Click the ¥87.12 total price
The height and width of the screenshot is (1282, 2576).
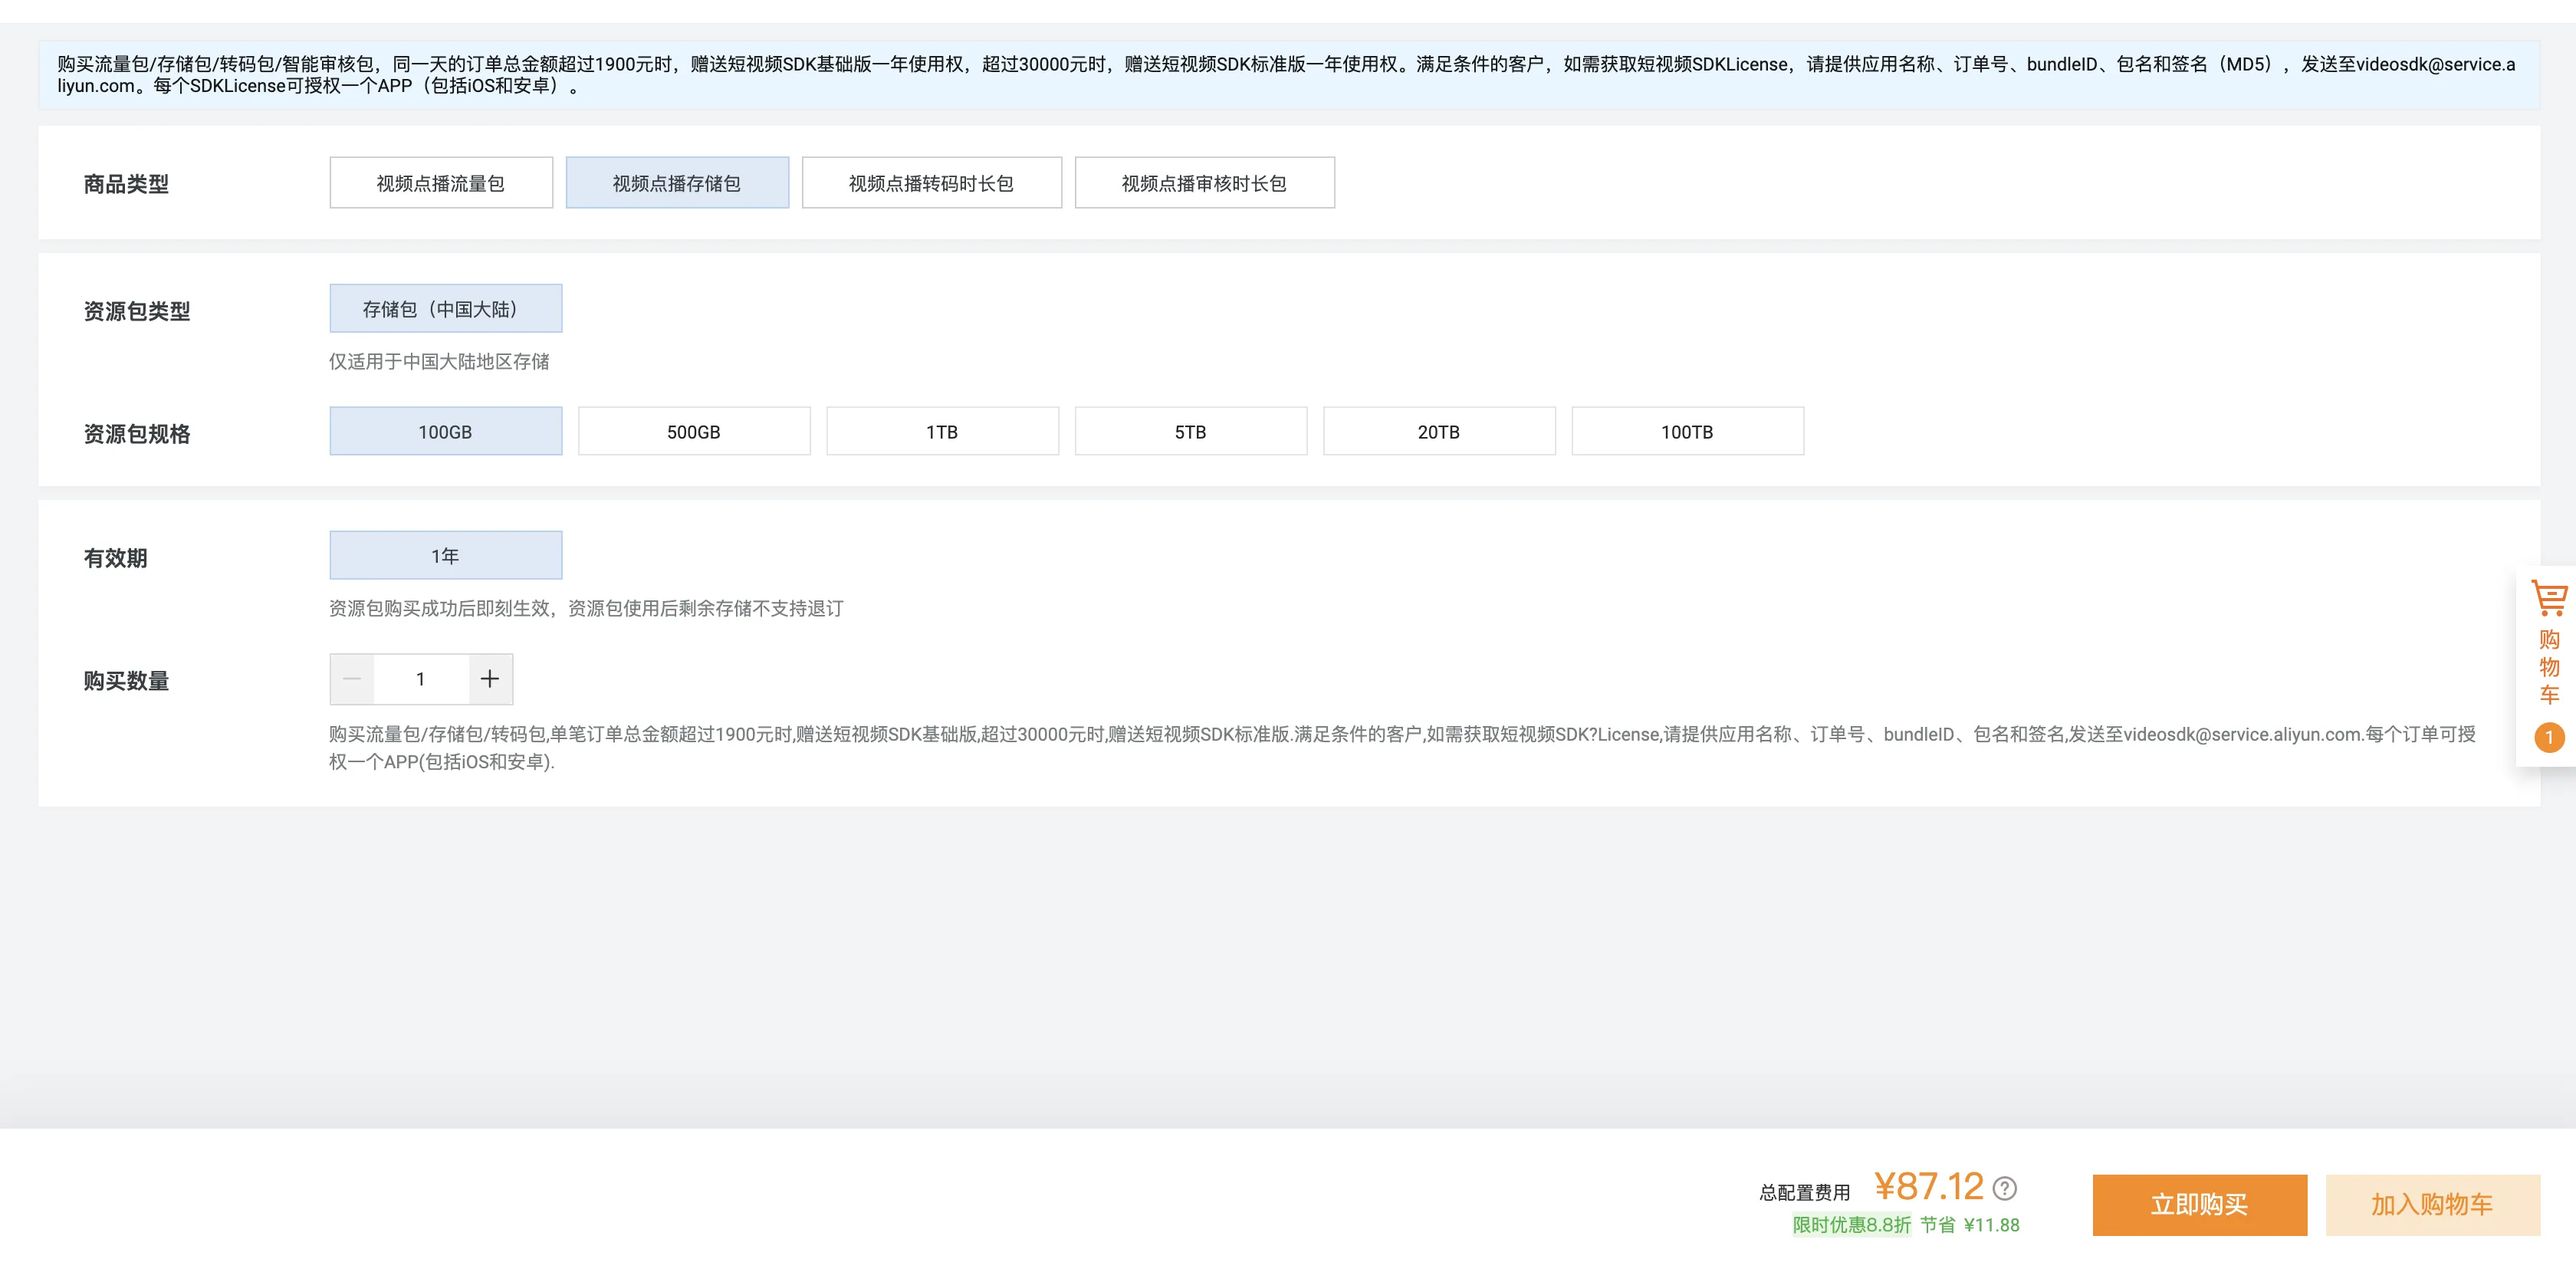click(x=1929, y=1187)
